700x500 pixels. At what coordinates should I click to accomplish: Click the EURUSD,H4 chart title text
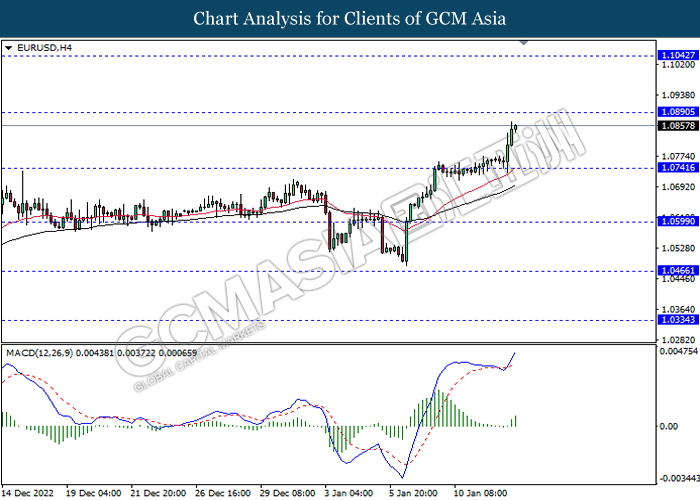tap(44, 48)
